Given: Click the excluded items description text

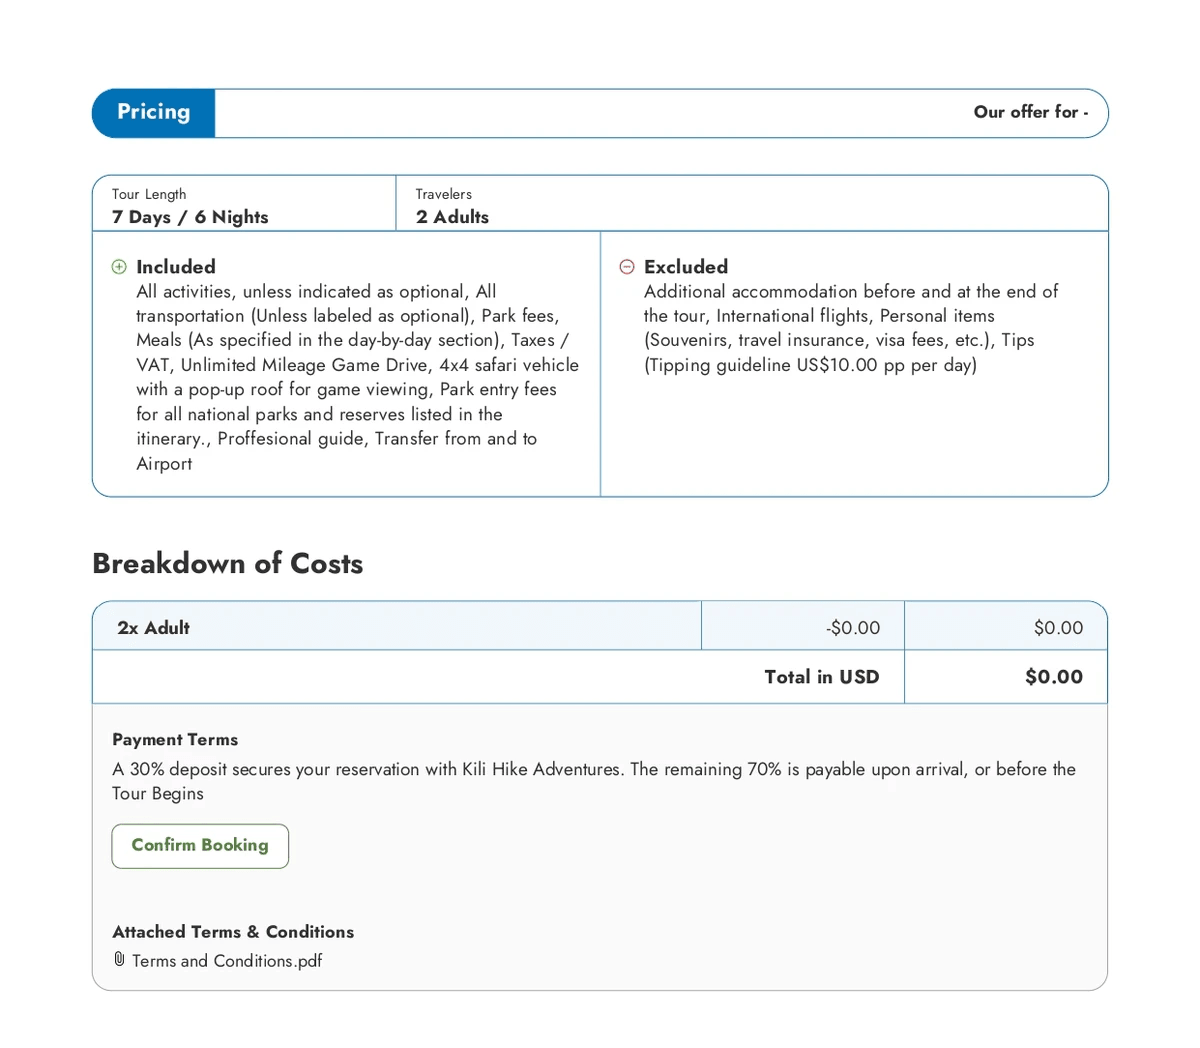Looking at the screenshot, I should pyautogui.click(x=850, y=328).
